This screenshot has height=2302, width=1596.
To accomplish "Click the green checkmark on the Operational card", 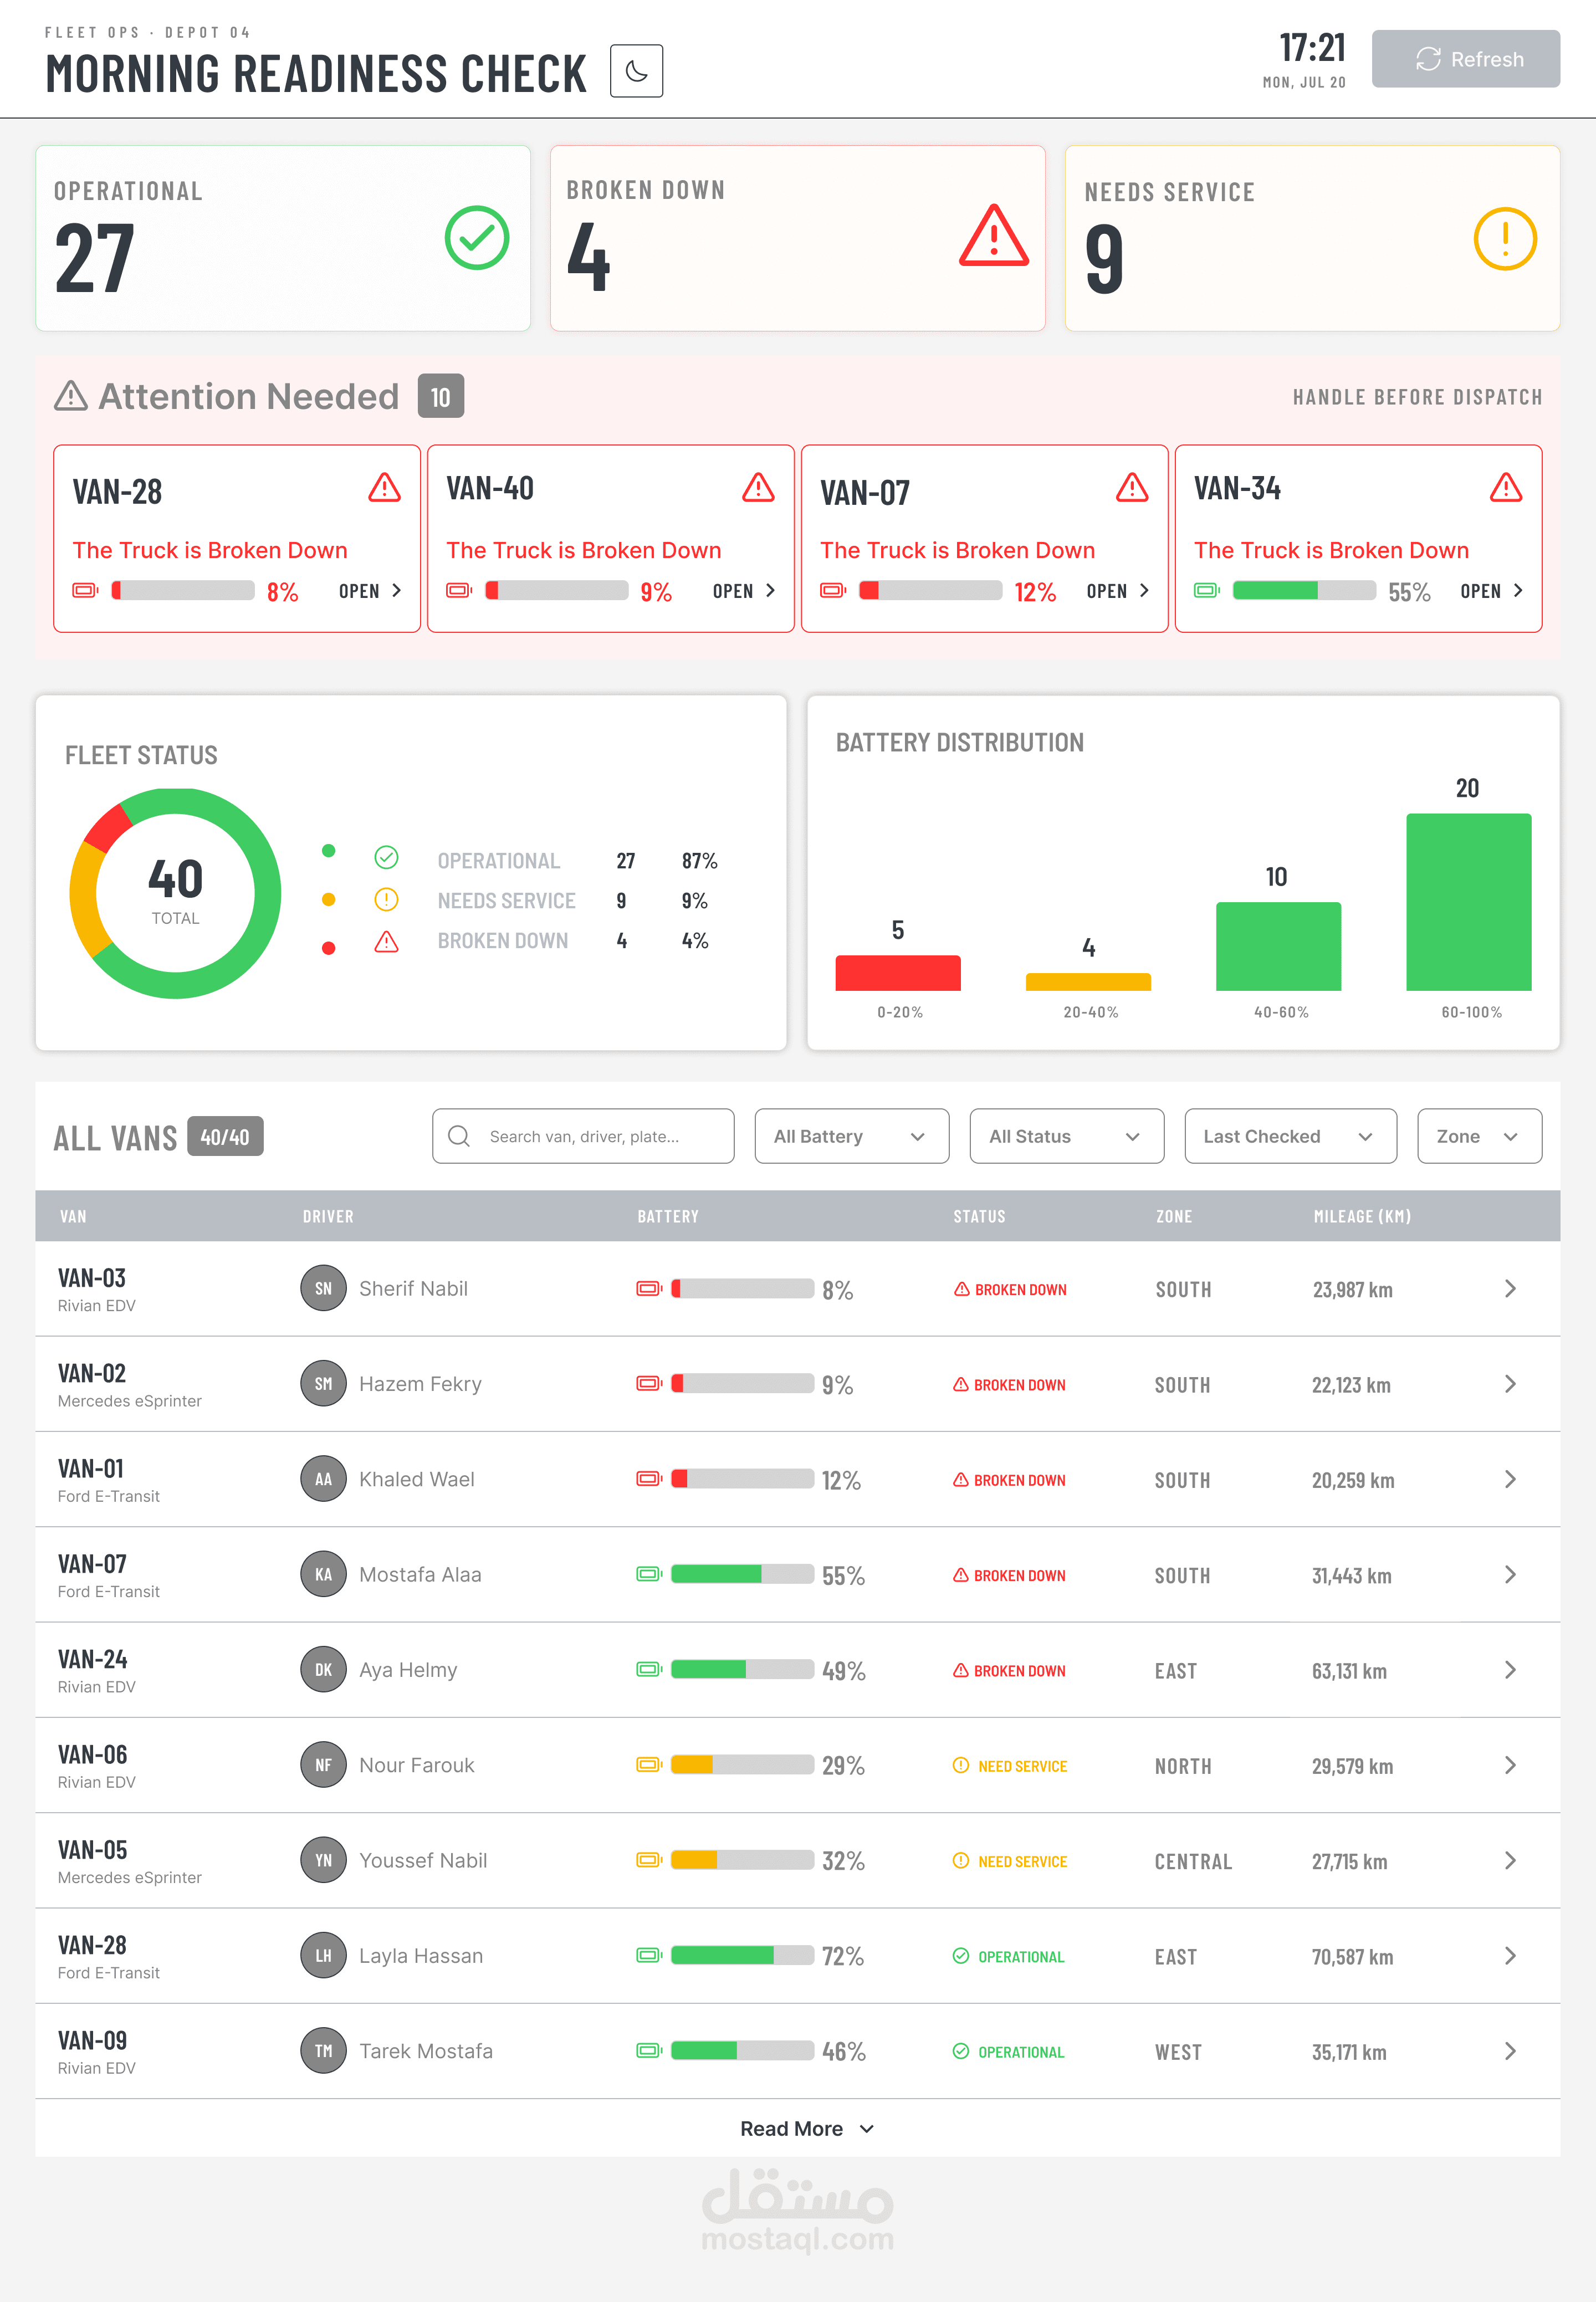I will (x=477, y=238).
